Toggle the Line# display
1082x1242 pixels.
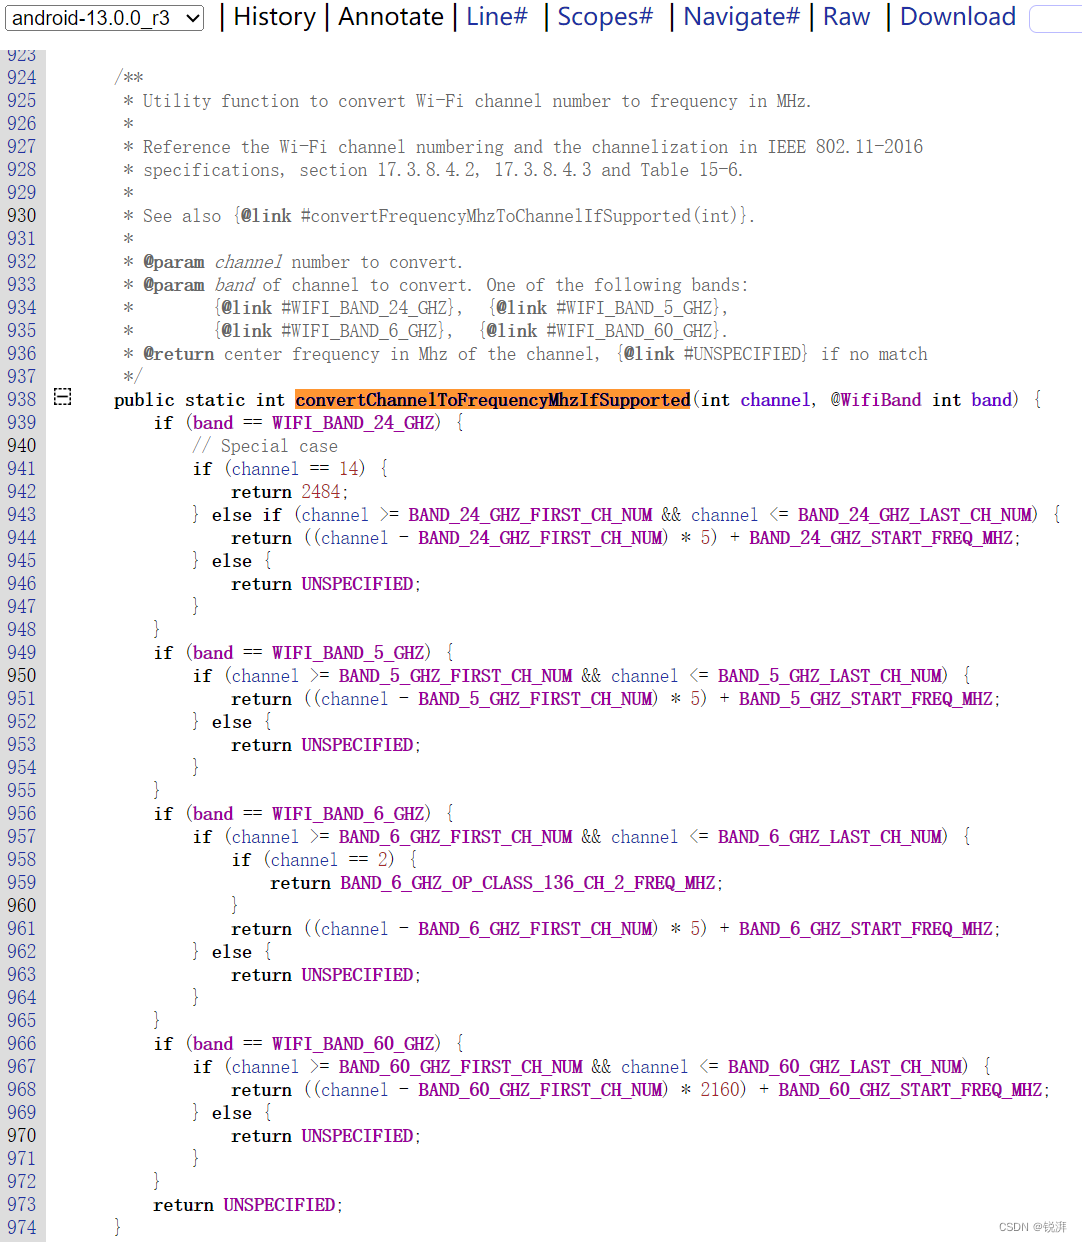(497, 17)
